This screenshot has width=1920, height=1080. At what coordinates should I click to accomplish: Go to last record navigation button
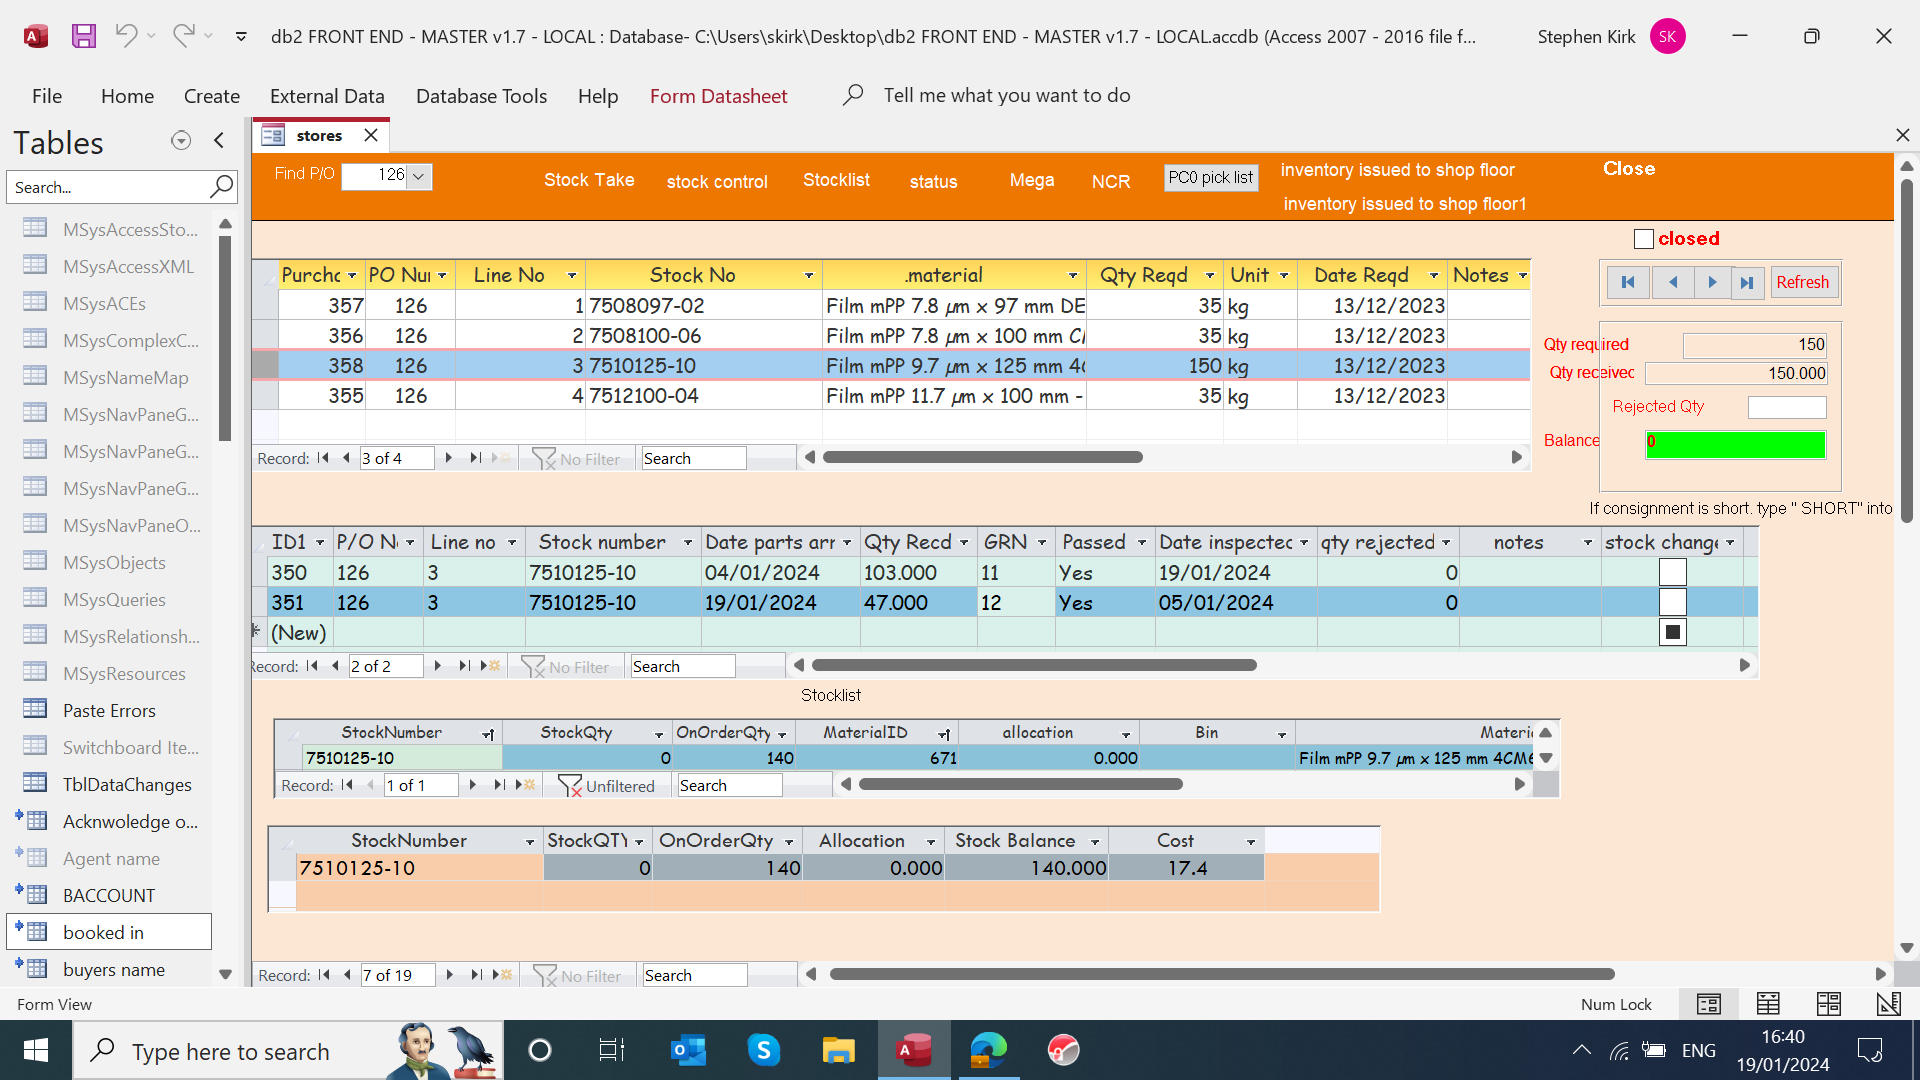pyautogui.click(x=1746, y=282)
